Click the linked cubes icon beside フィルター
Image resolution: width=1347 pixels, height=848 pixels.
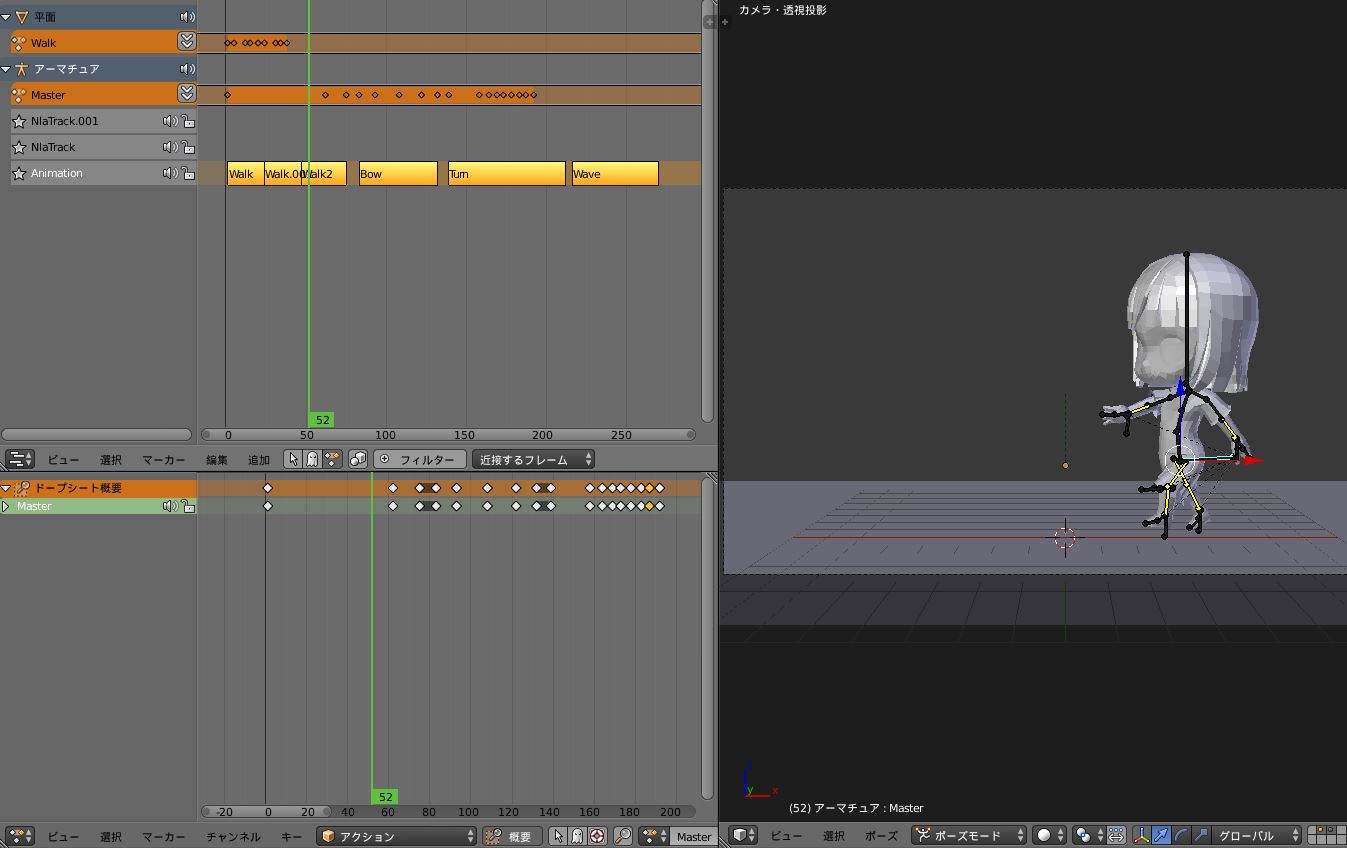coord(357,460)
